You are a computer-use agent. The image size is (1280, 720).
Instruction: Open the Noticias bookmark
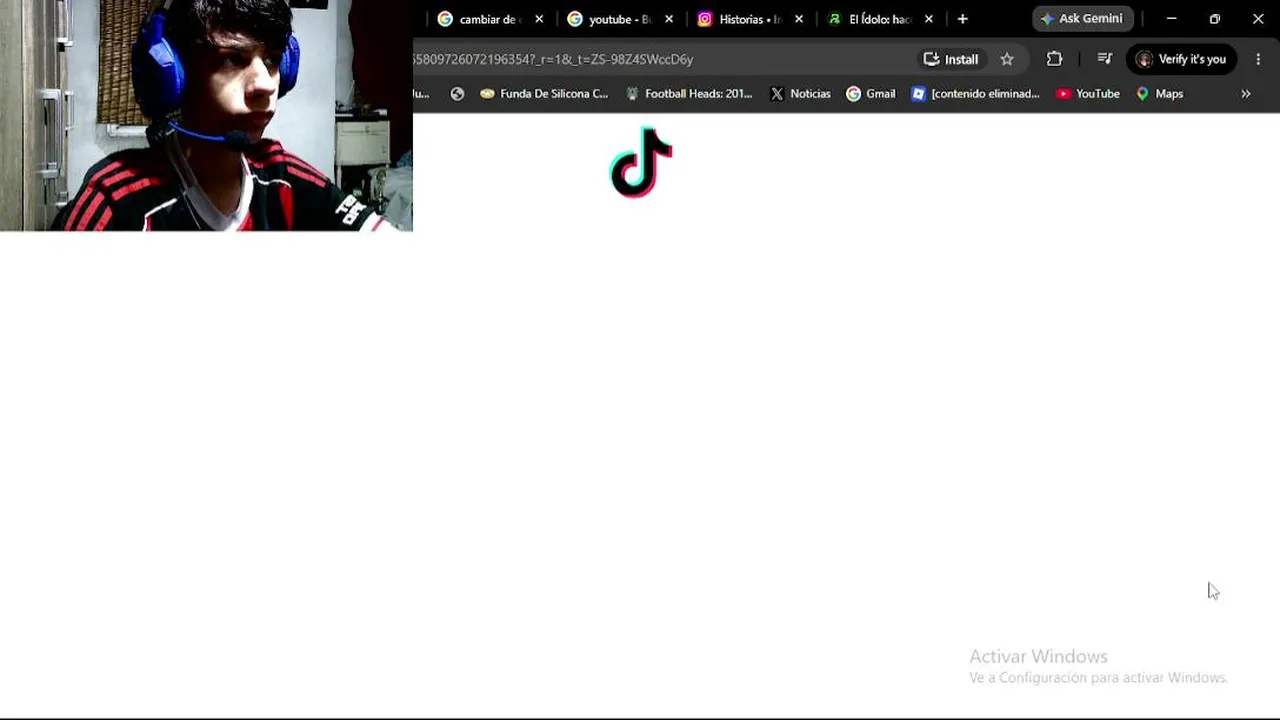(x=800, y=94)
